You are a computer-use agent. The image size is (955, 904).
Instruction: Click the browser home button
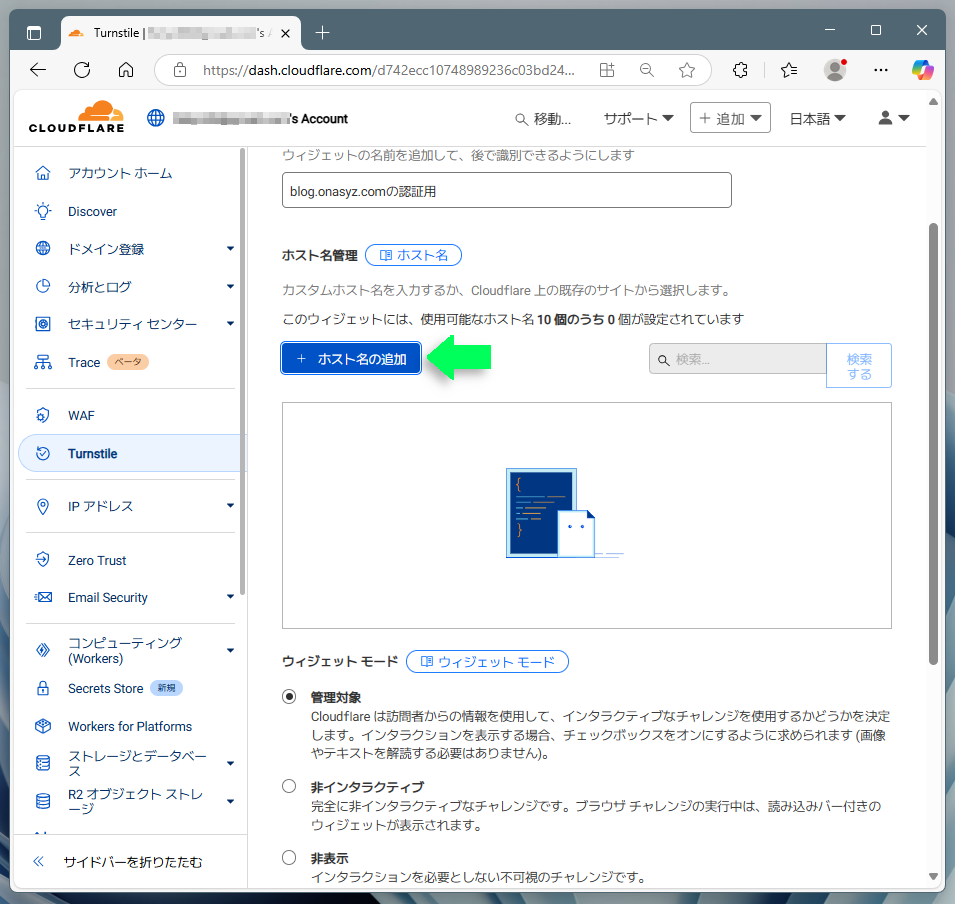pos(126,70)
